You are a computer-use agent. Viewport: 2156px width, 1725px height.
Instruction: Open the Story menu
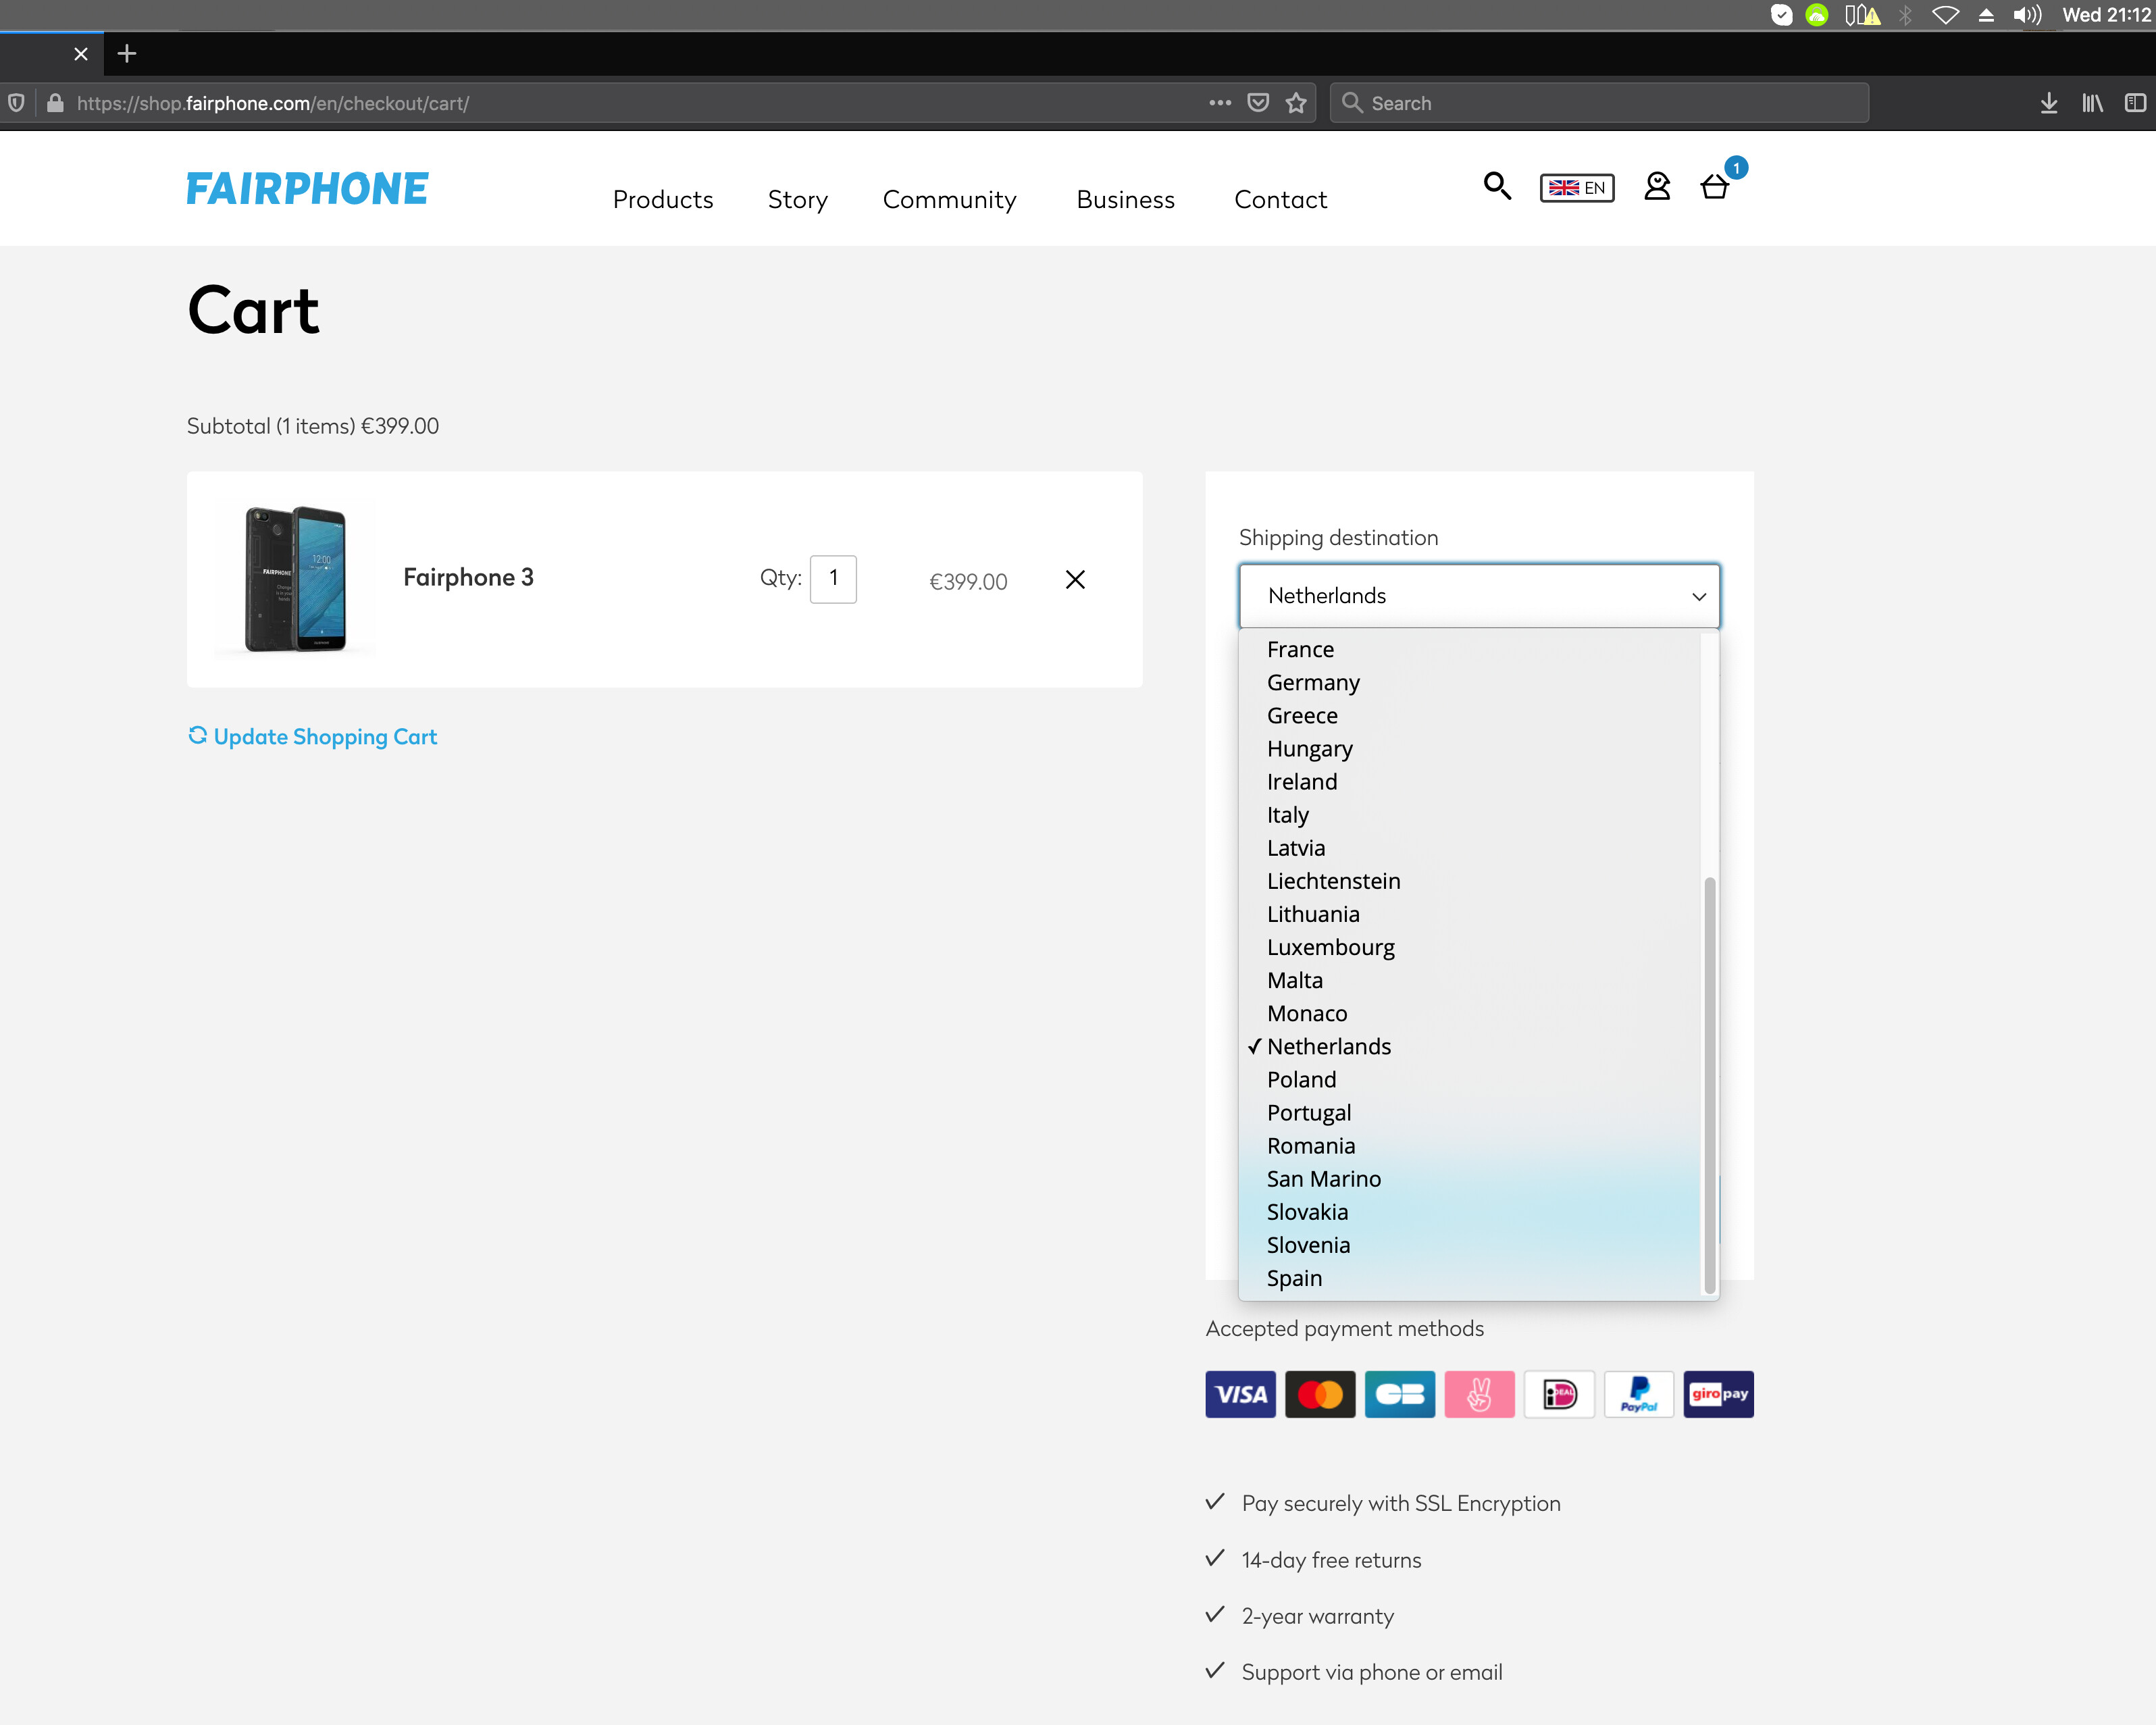[798, 200]
